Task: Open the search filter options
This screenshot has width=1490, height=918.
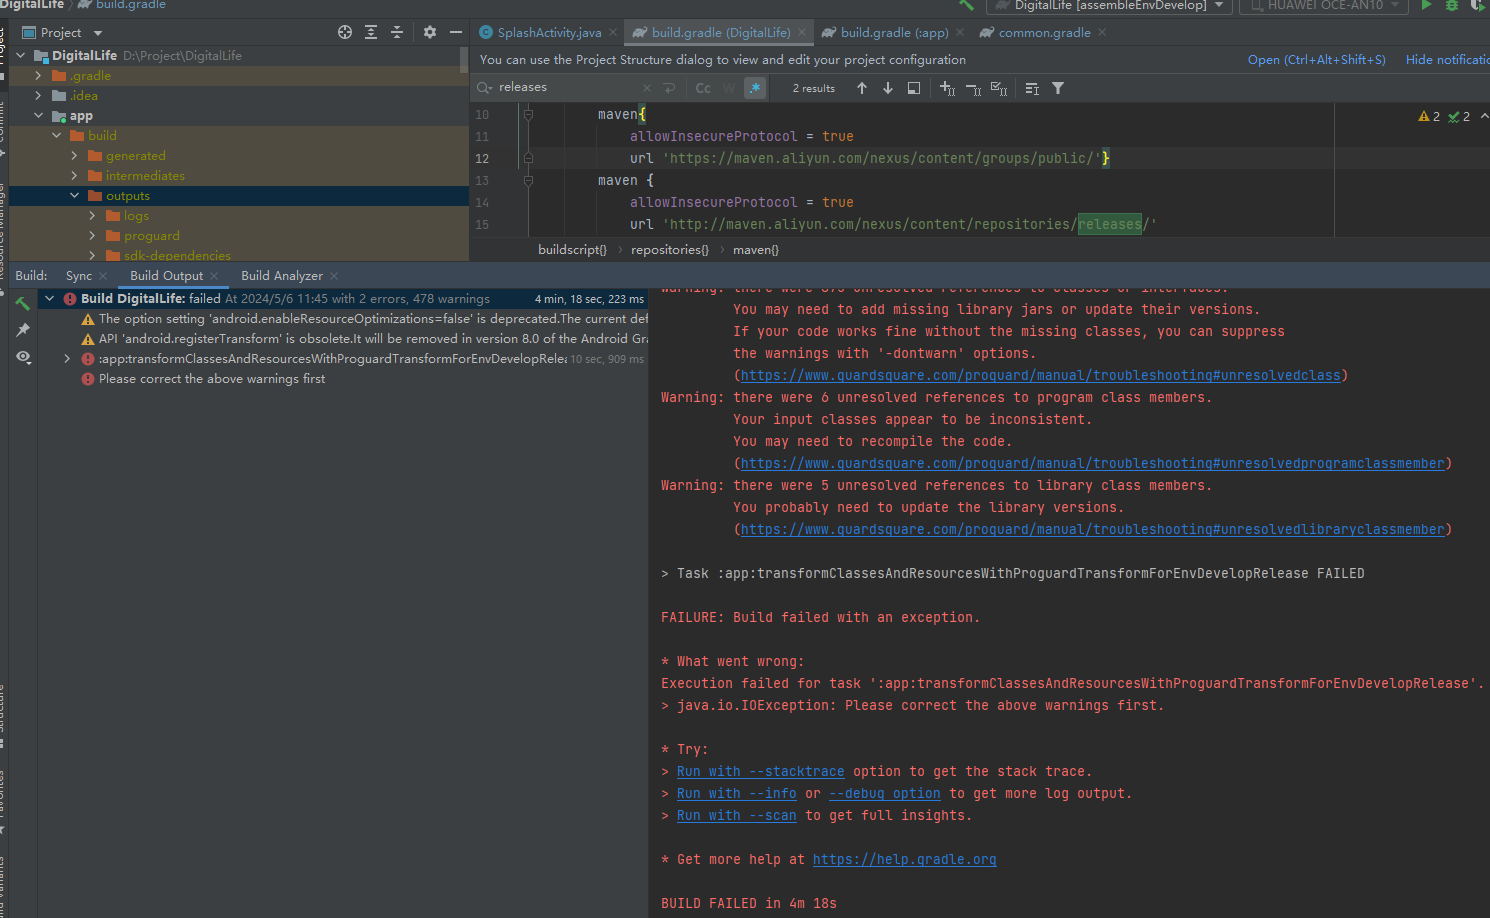Action: point(1058,88)
